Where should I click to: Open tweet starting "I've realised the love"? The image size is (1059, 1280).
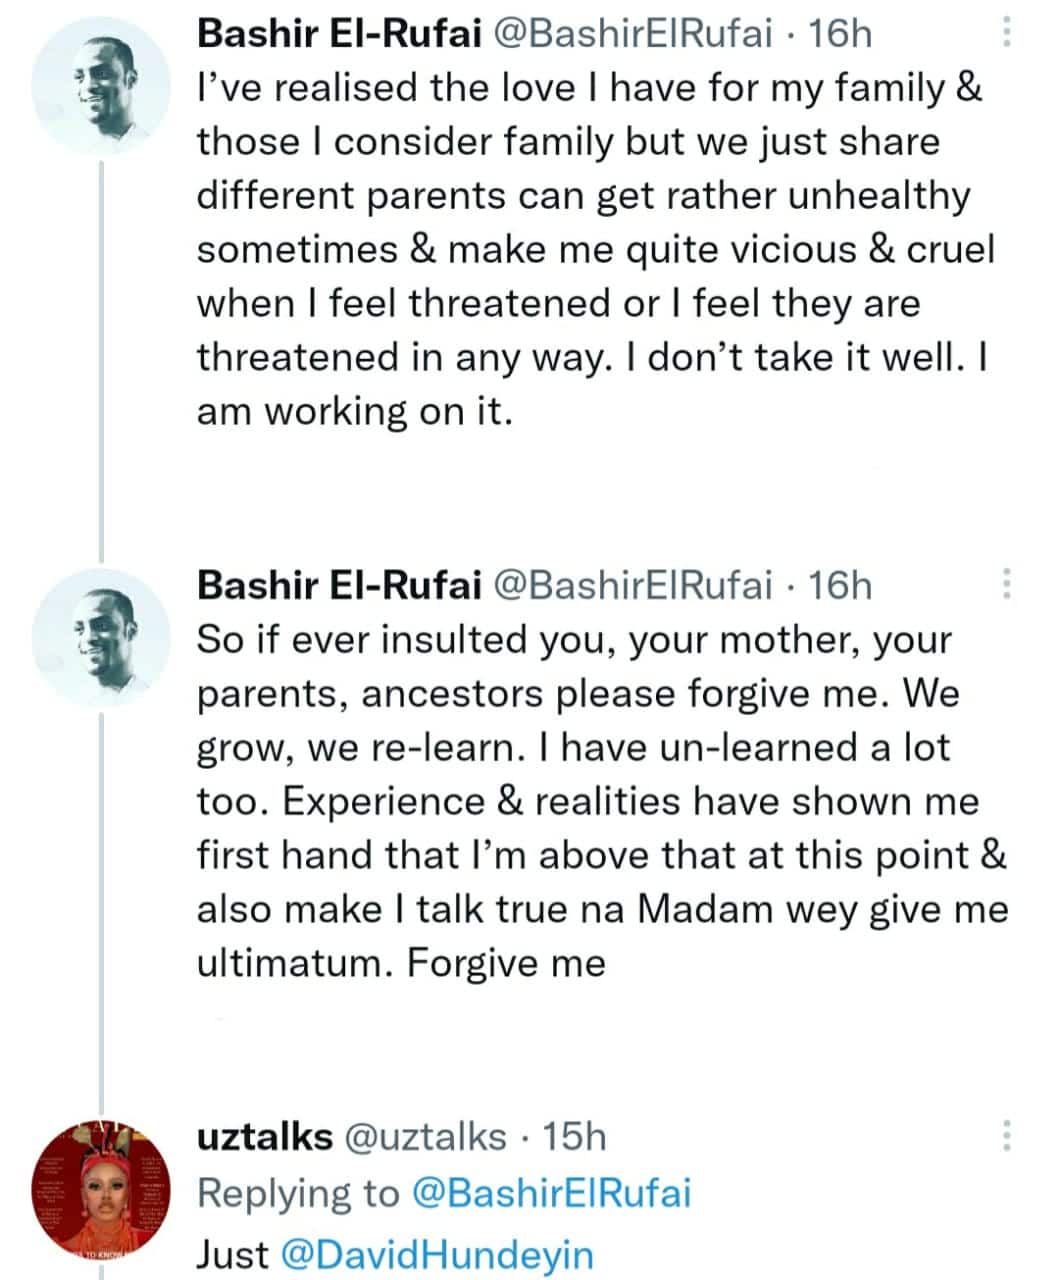590,250
